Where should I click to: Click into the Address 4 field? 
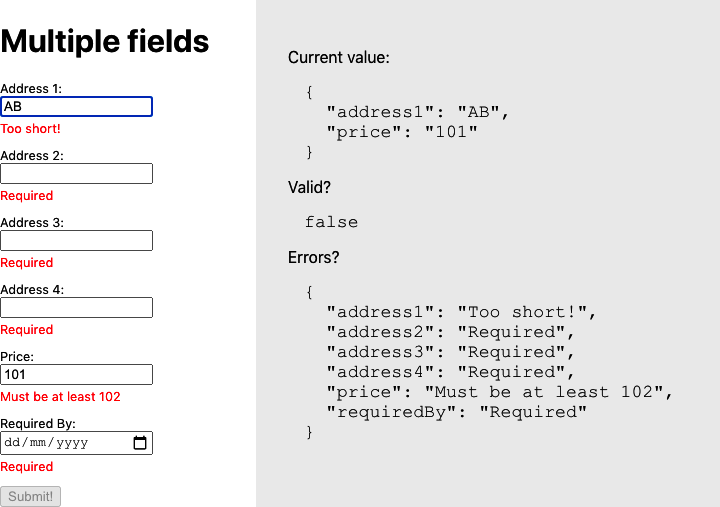click(76, 308)
